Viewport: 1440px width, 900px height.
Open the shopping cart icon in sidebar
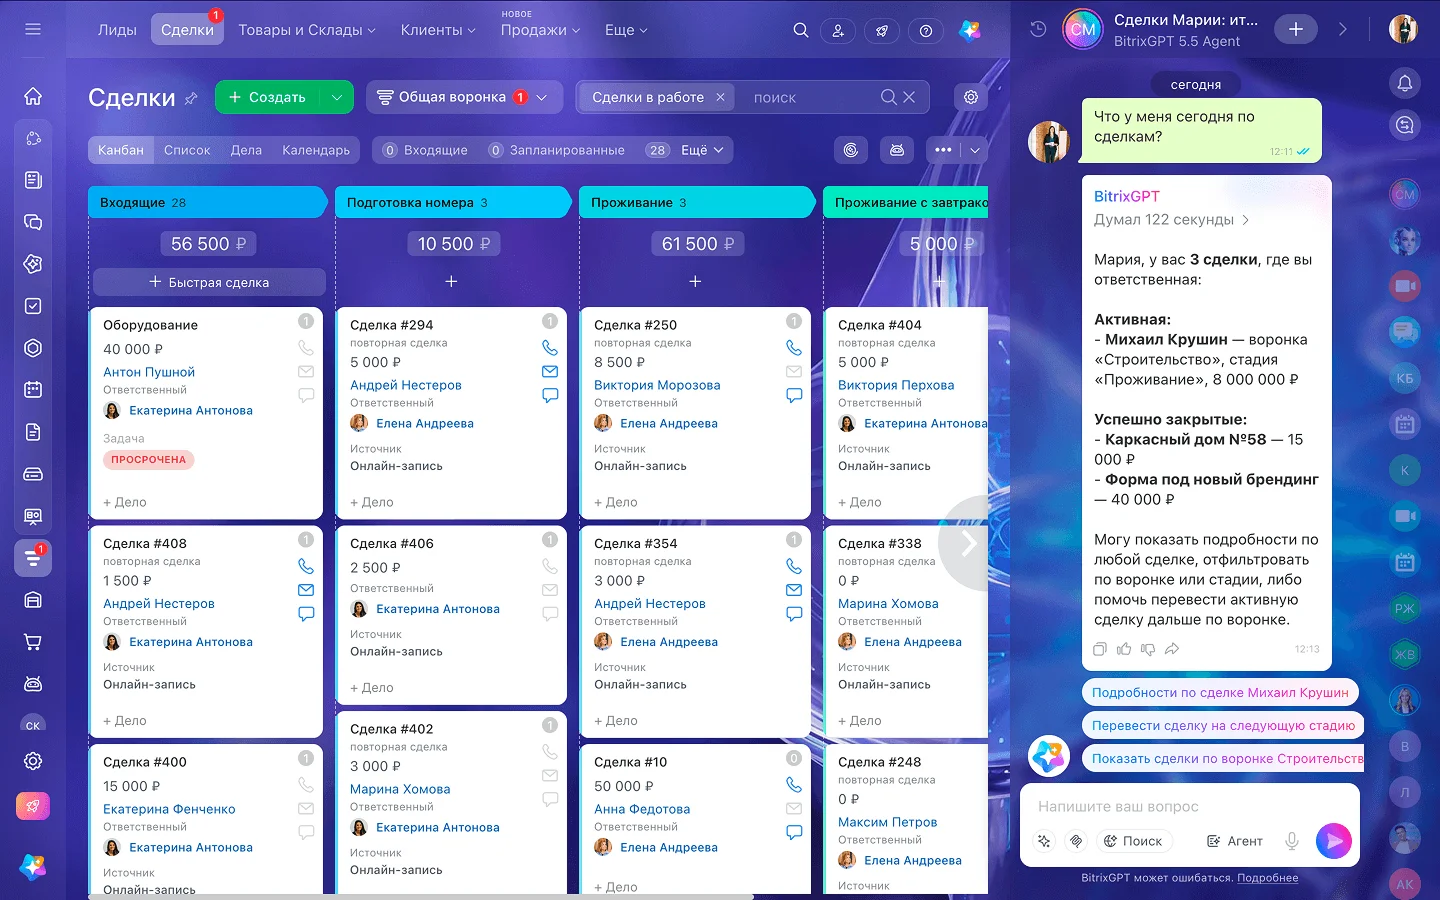coord(33,642)
